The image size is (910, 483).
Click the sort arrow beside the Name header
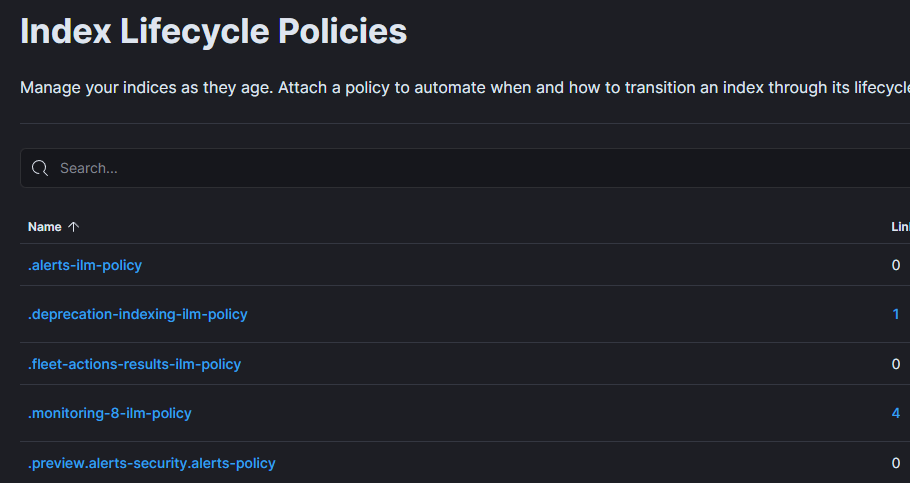pyautogui.click(x=73, y=227)
